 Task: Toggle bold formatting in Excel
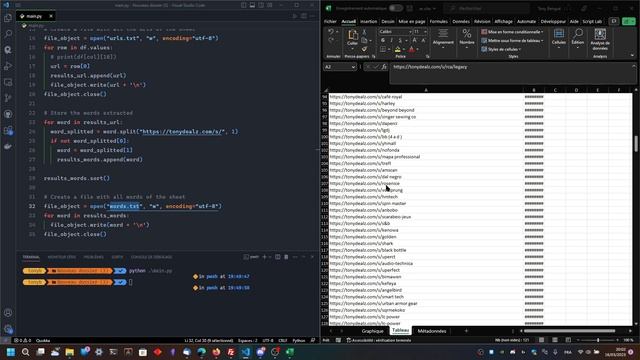pyautogui.click(x=383, y=40)
